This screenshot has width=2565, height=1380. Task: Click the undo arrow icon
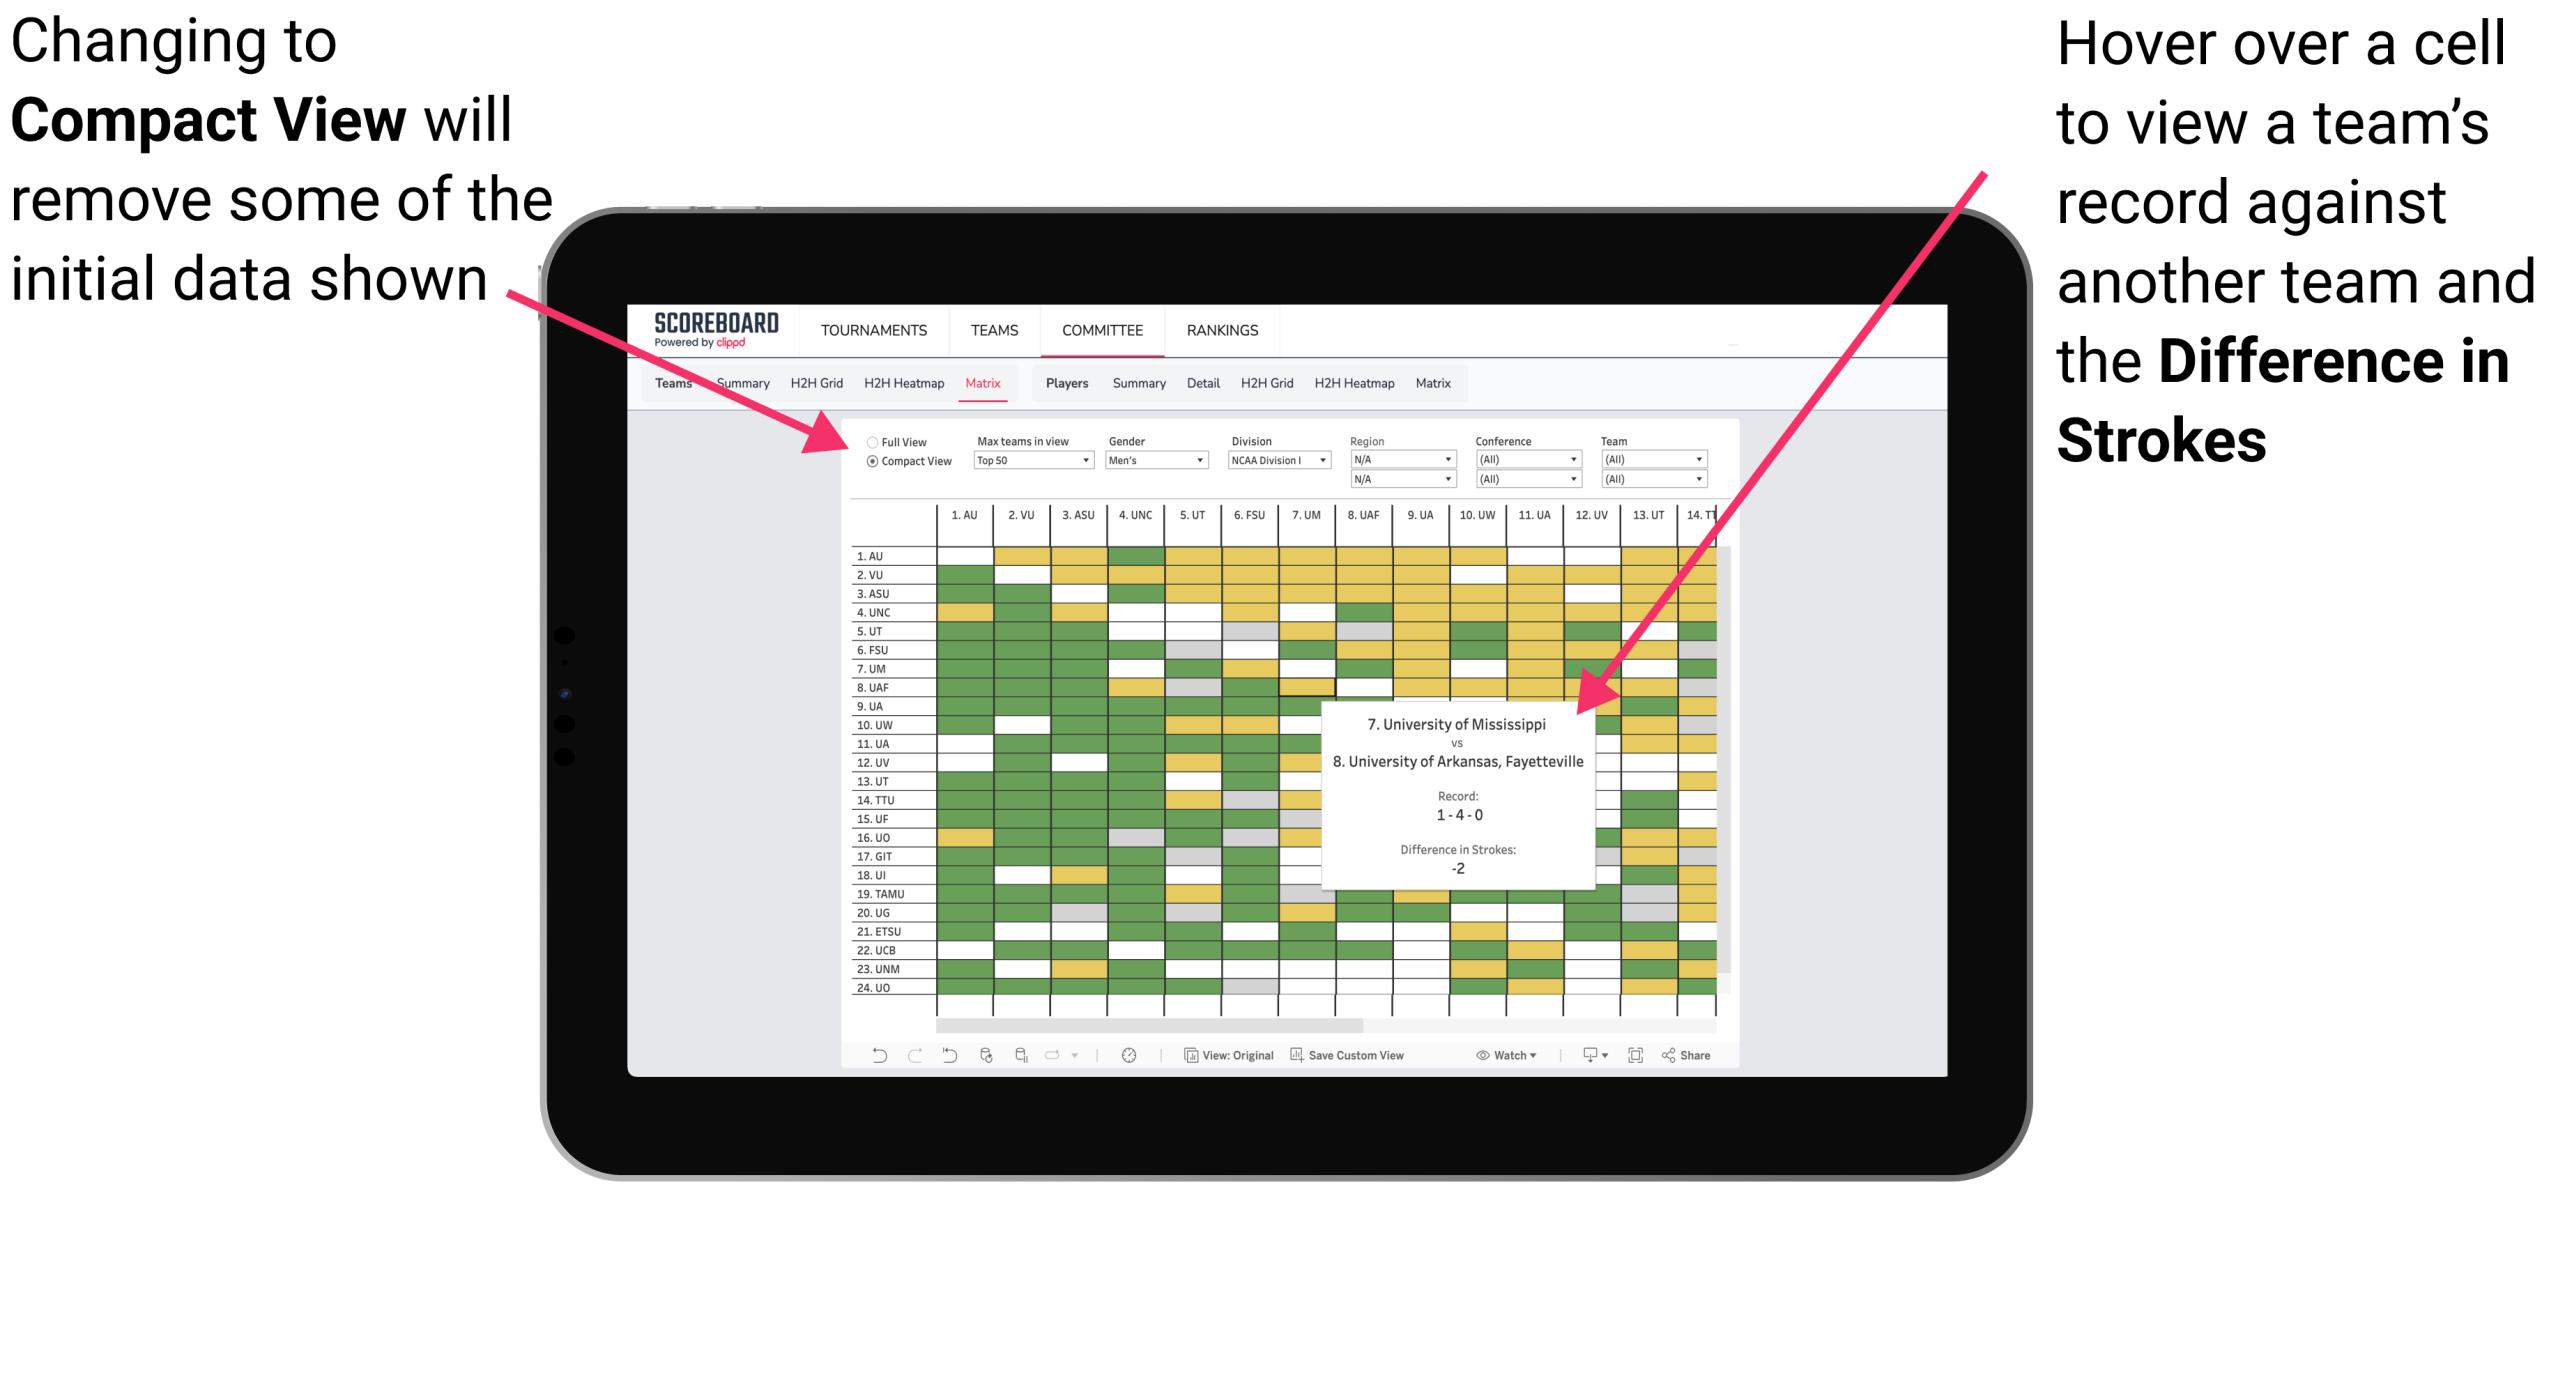click(863, 1060)
